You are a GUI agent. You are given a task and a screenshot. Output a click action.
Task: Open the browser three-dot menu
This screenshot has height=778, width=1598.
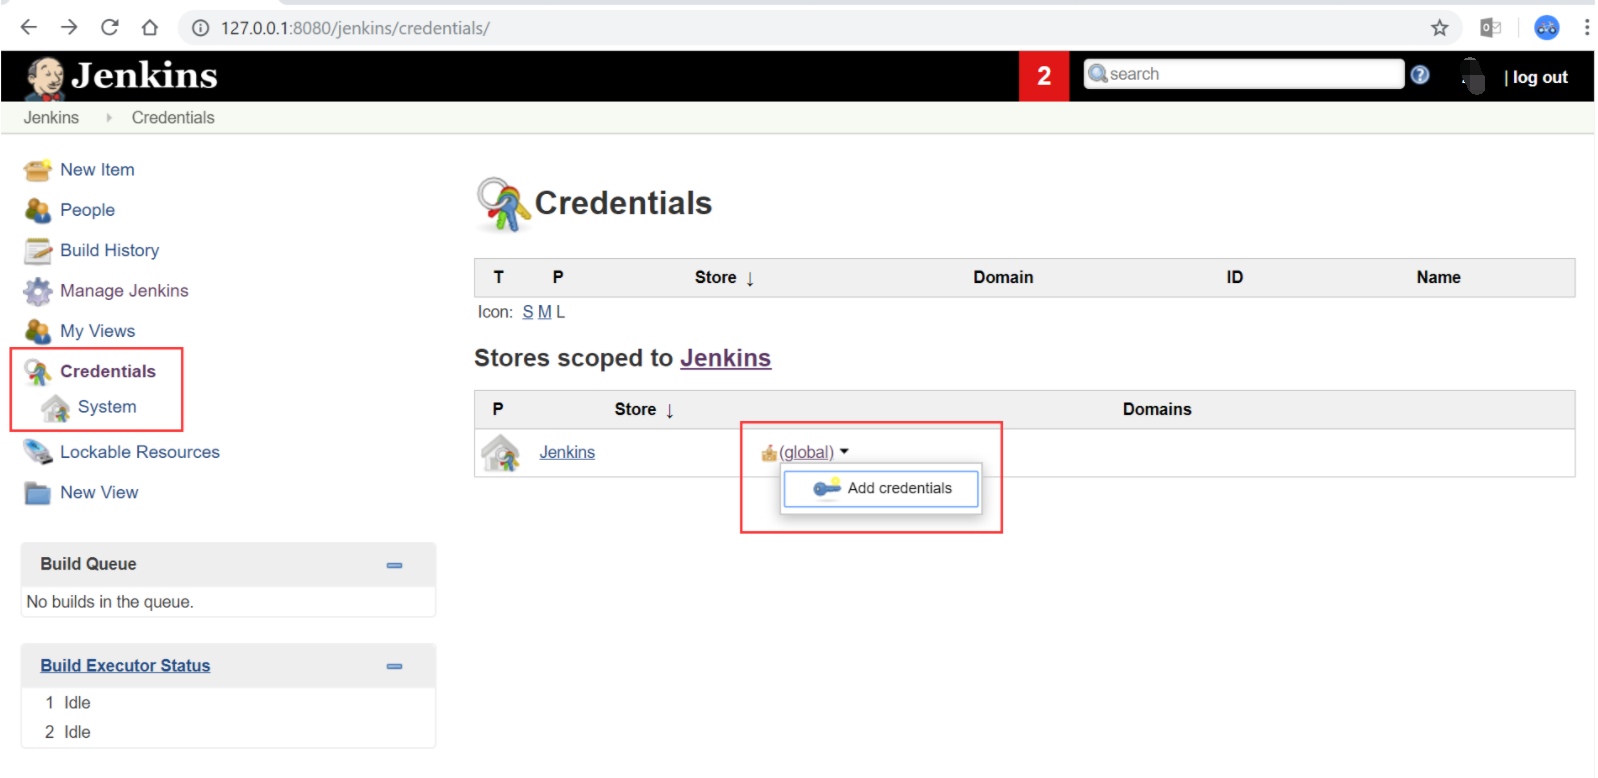tap(1587, 28)
